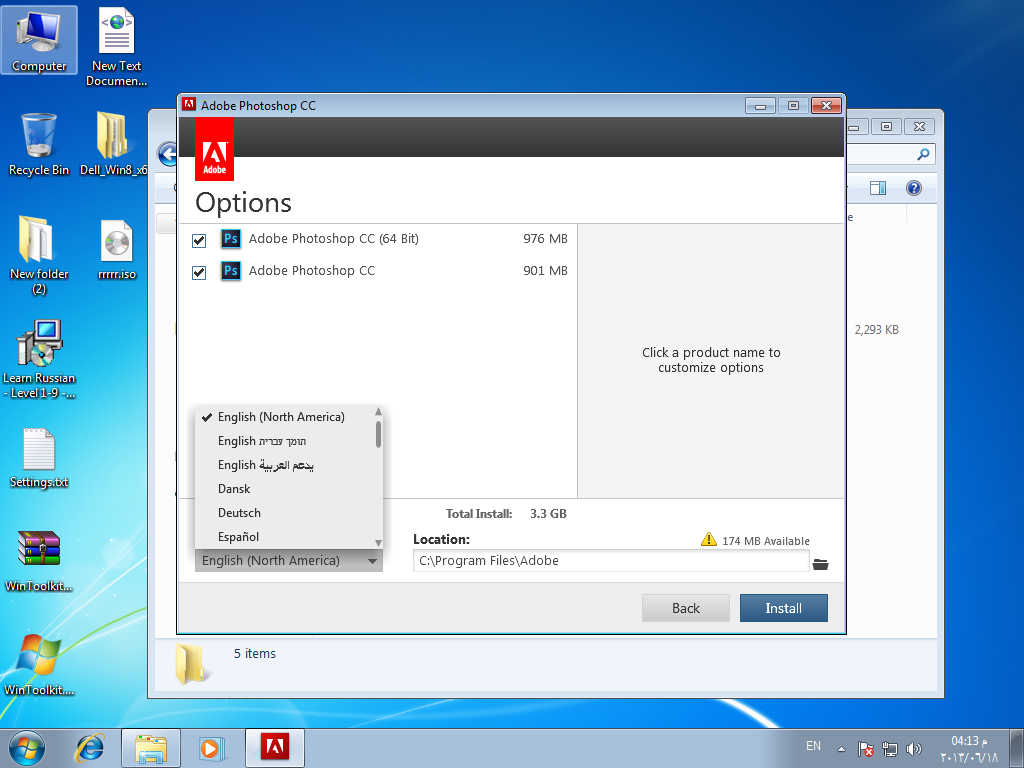Select WinToolkit WinRAR archive icon
This screenshot has width=1024, height=768.
pyautogui.click(x=39, y=560)
